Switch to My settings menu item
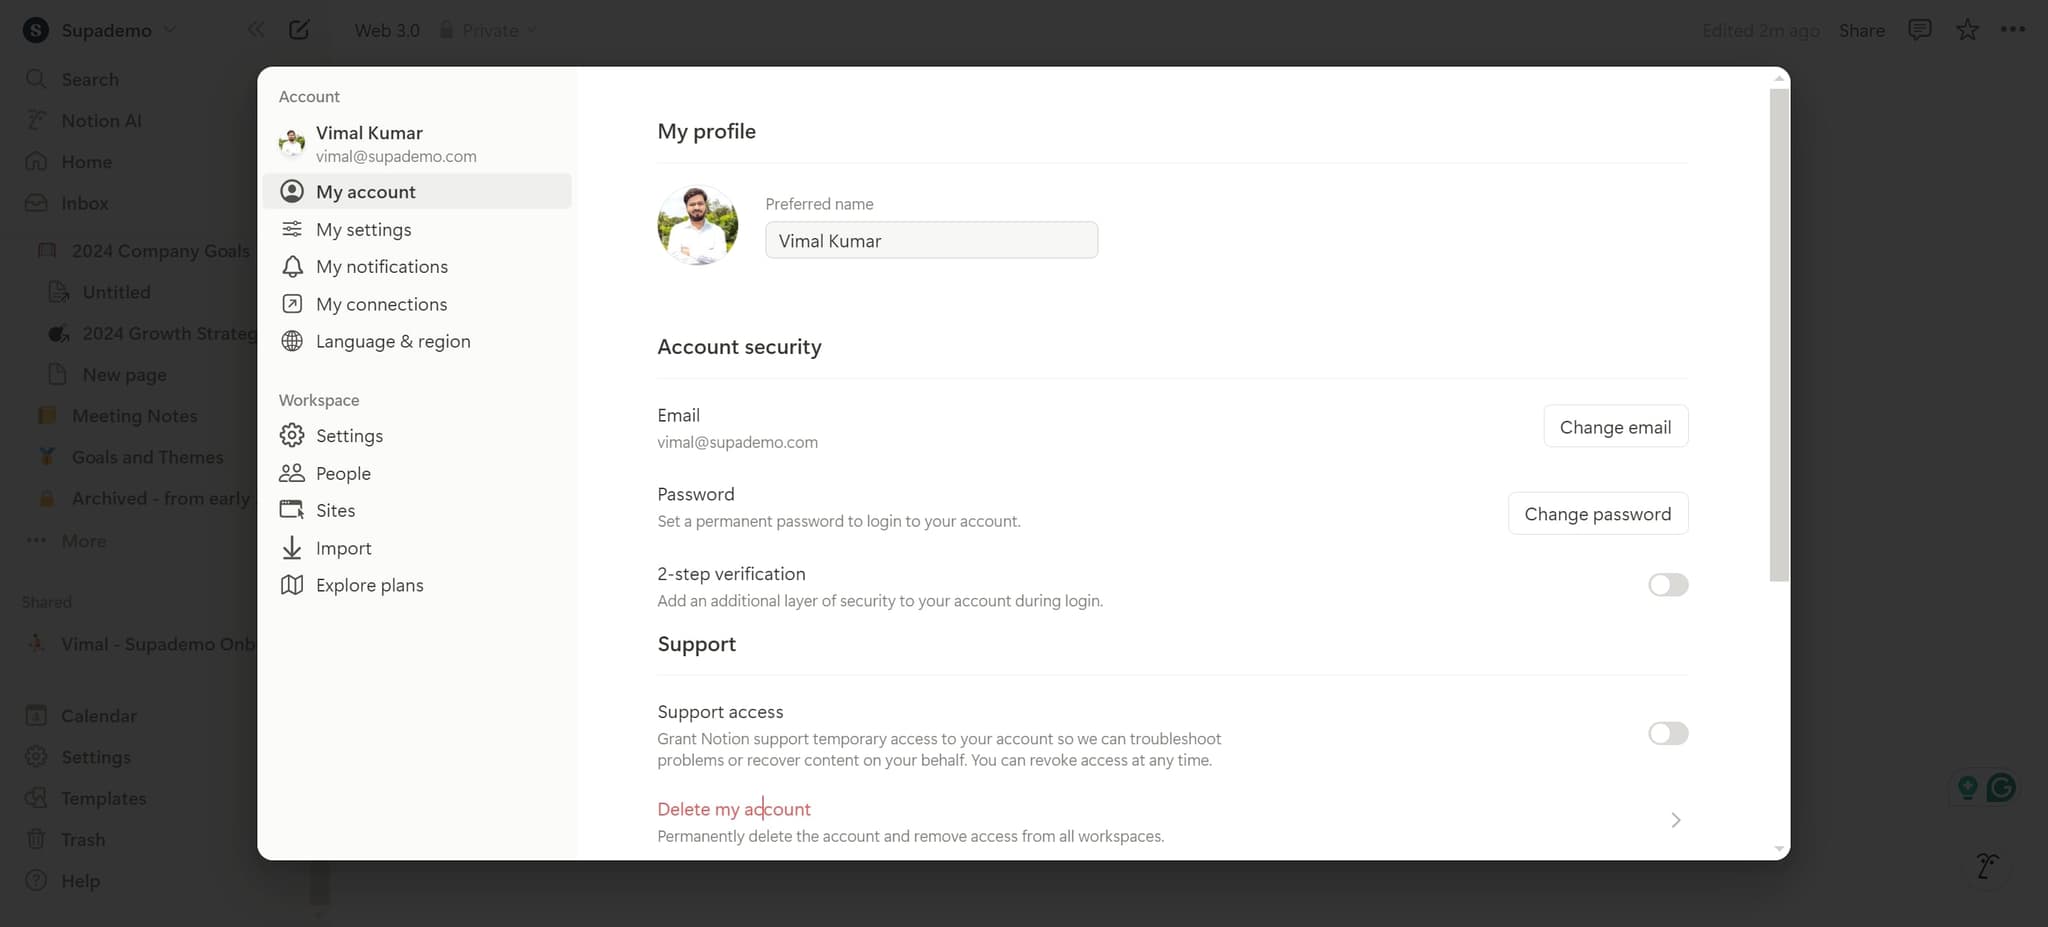Screen dimensions: 2048x927 point(363,229)
